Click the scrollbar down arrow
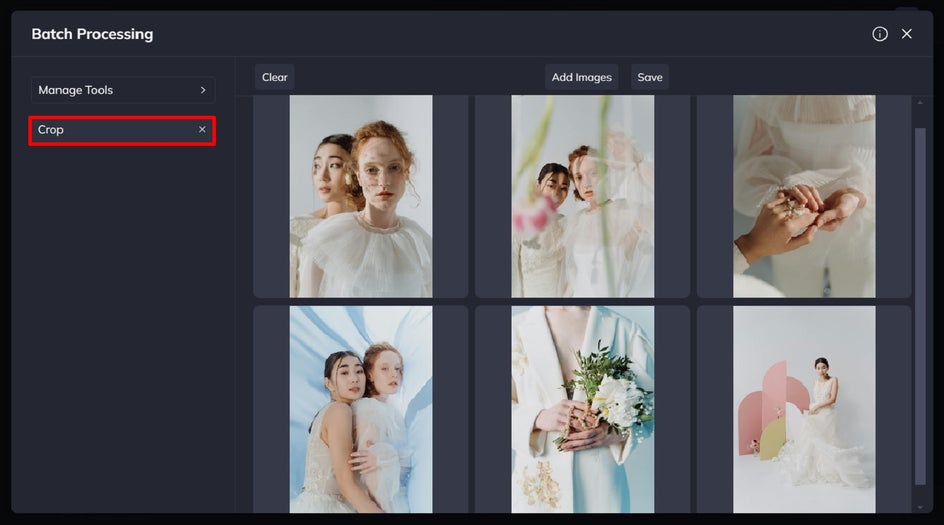 920,508
